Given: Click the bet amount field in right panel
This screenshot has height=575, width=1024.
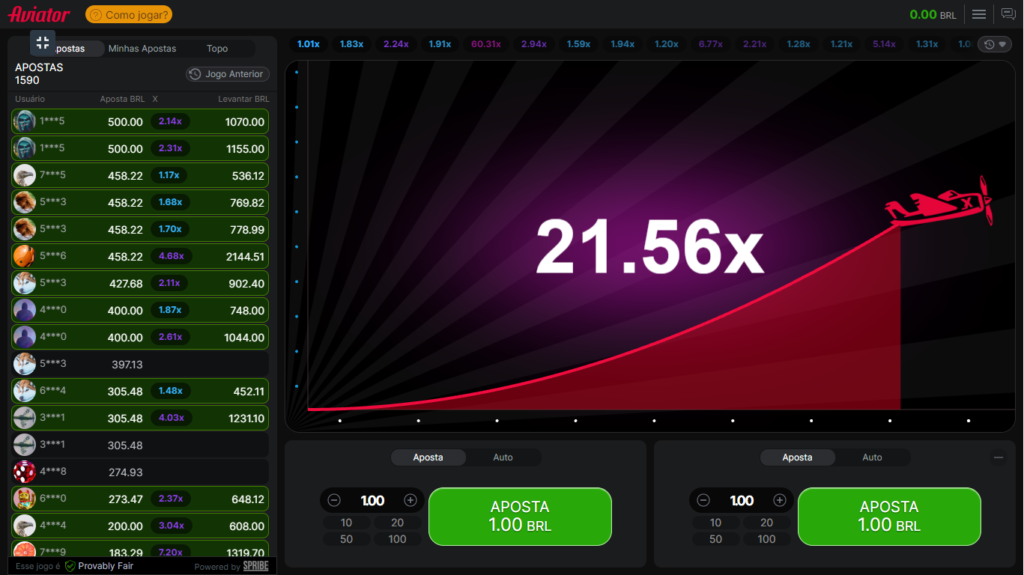Looking at the screenshot, I should point(741,500).
